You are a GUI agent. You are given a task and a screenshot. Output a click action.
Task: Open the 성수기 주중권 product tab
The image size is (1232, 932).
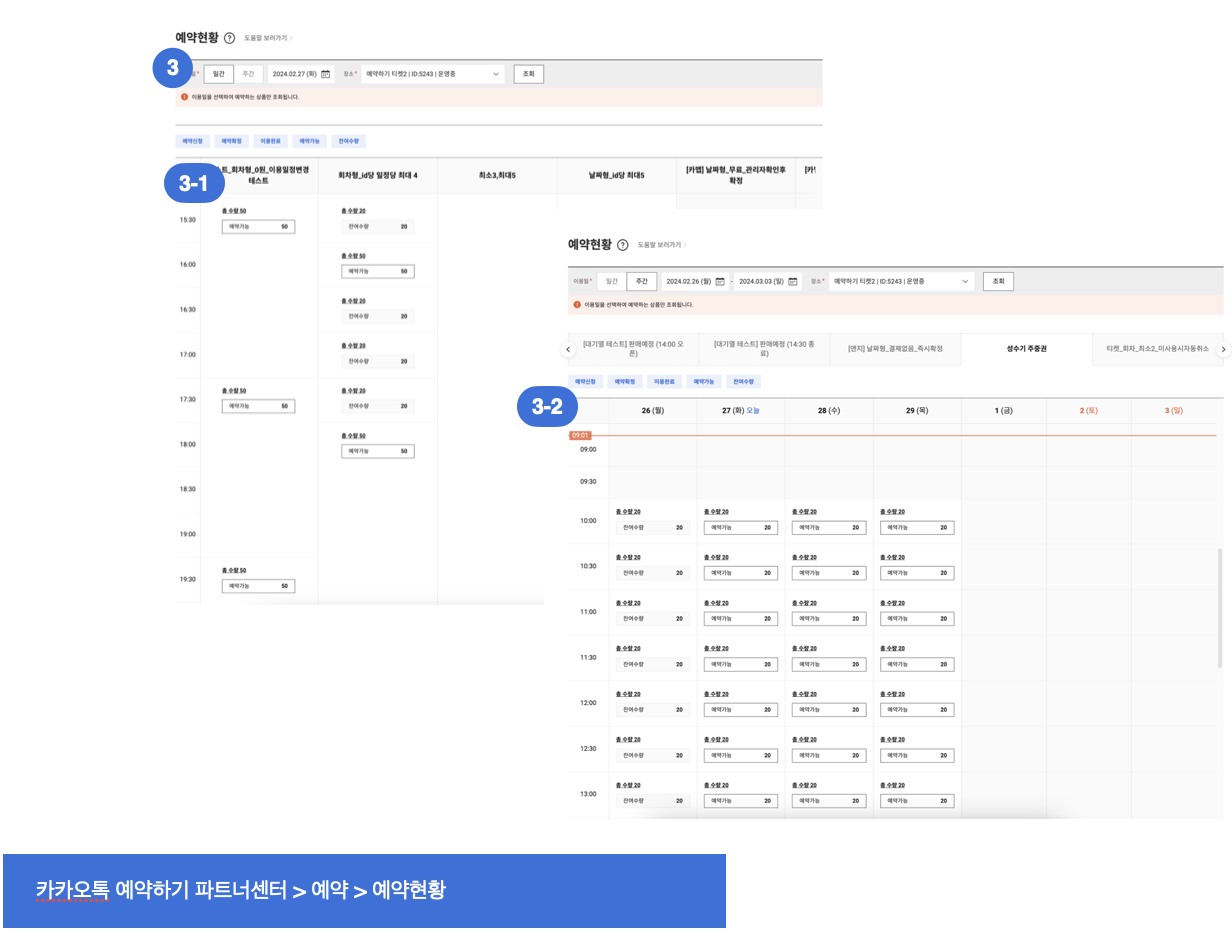point(1027,349)
